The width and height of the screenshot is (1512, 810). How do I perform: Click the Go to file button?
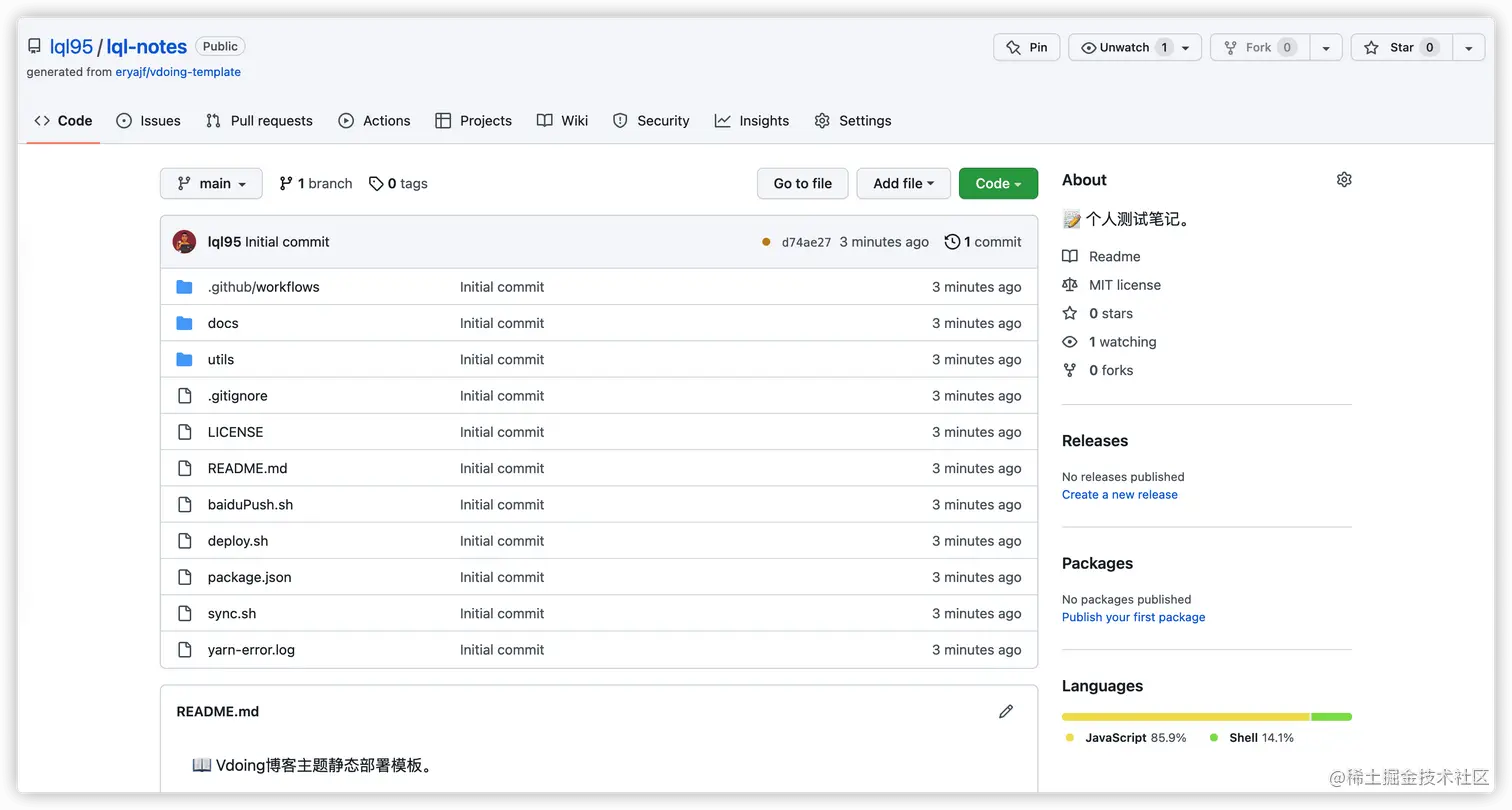click(802, 184)
